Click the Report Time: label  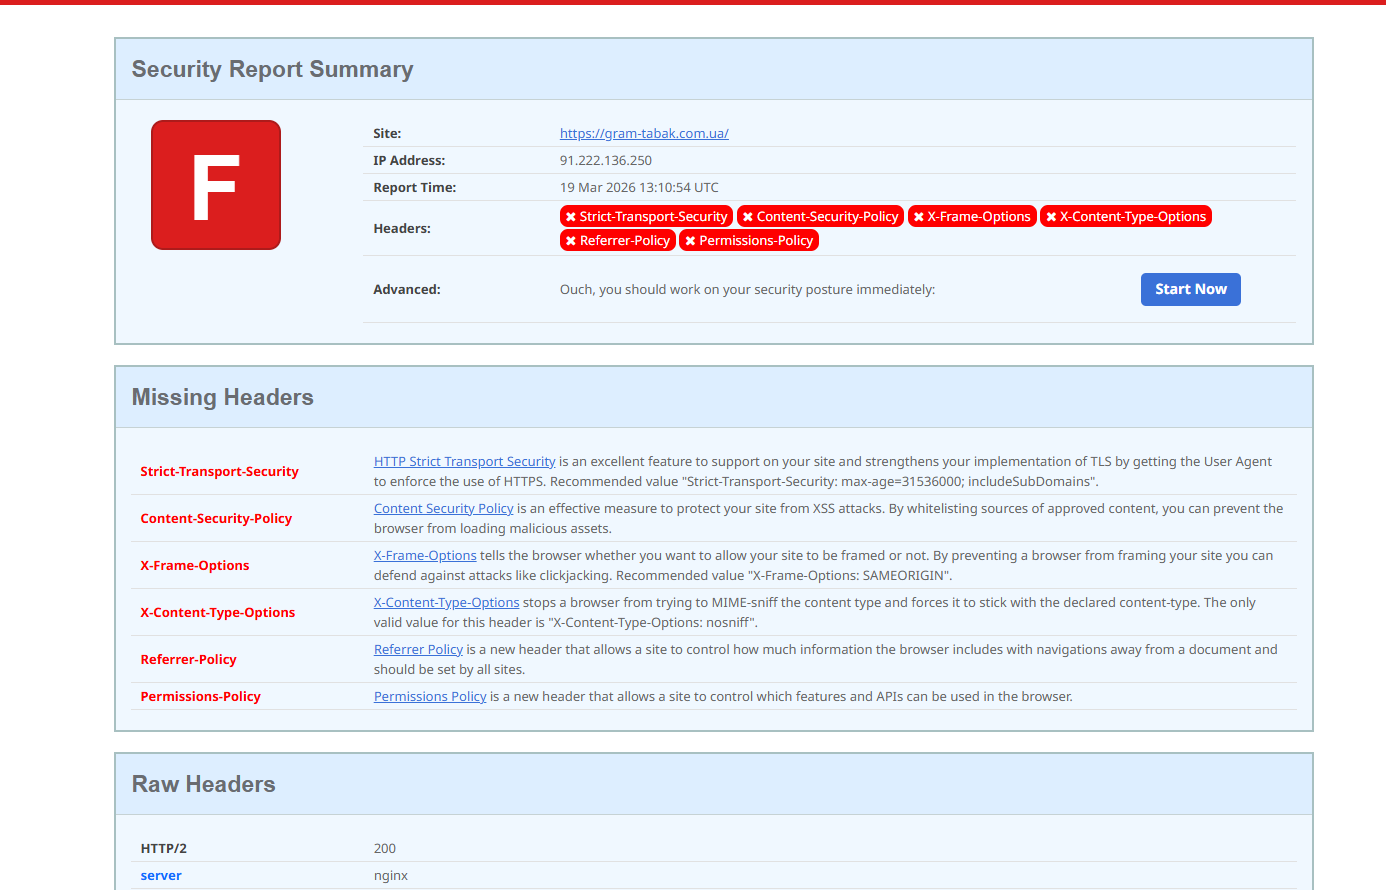[x=414, y=187]
